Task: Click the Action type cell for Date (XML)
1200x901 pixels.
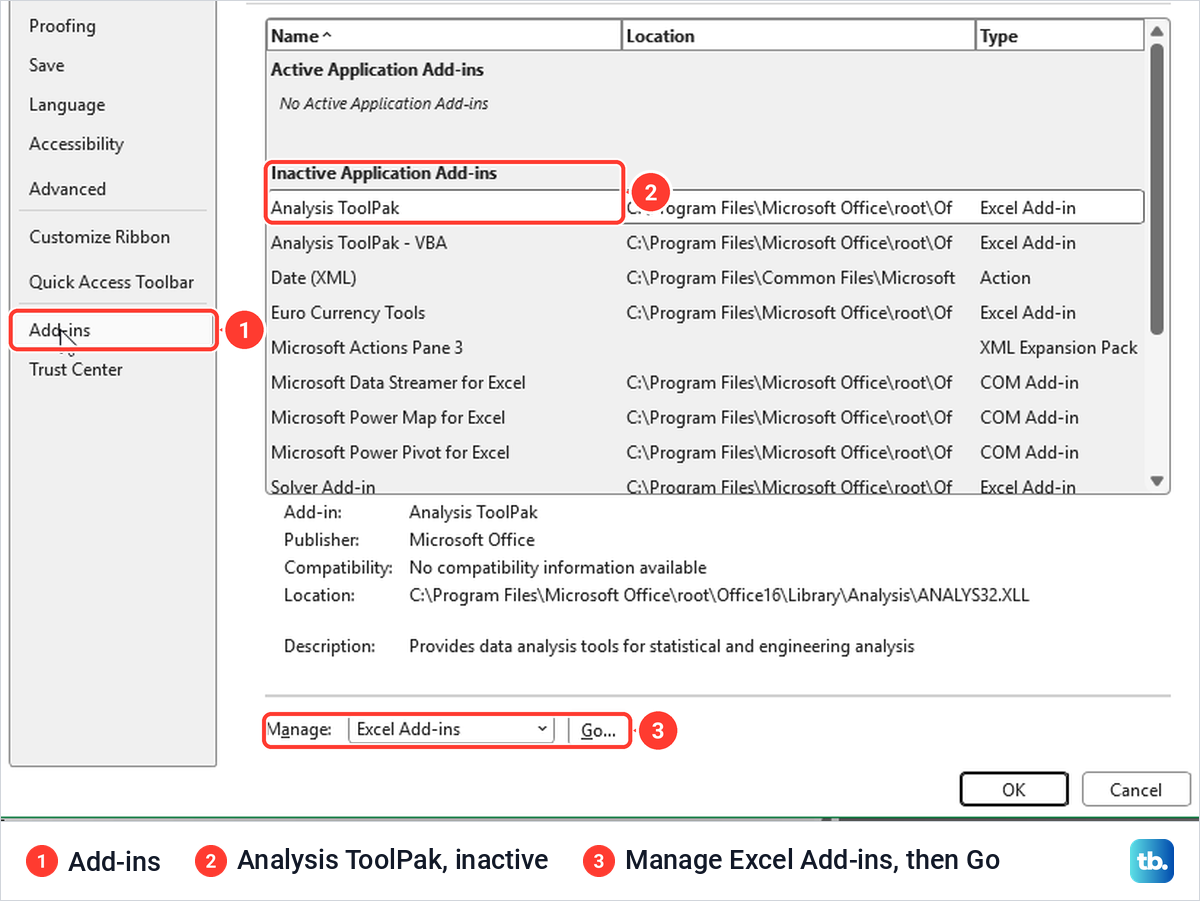Action: click(x=1005, y=278)
